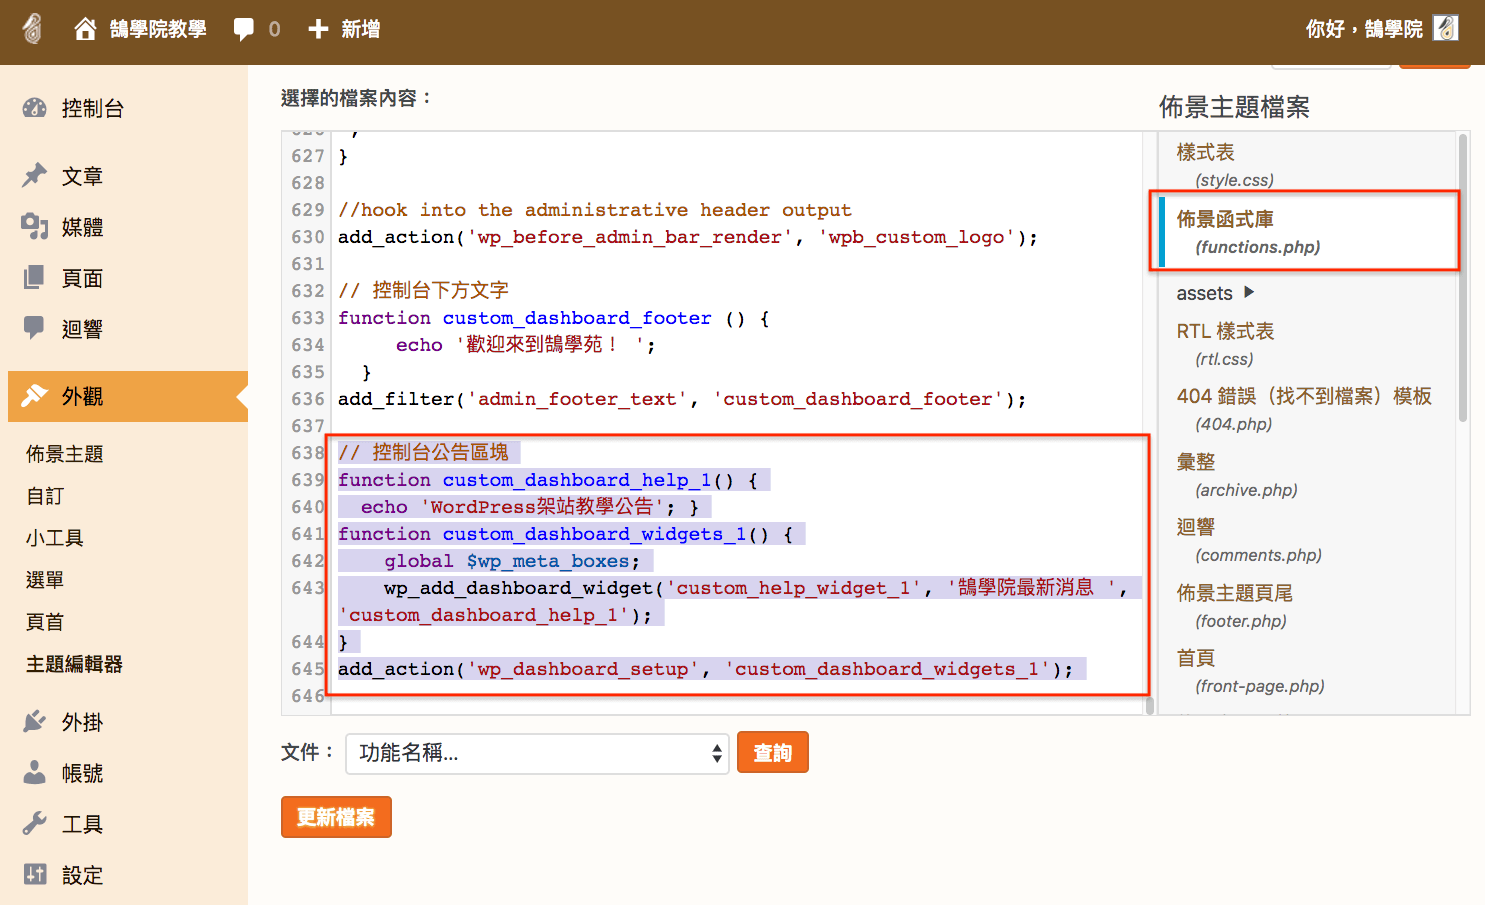Click the wrench icon for 工具

[35, 824]
